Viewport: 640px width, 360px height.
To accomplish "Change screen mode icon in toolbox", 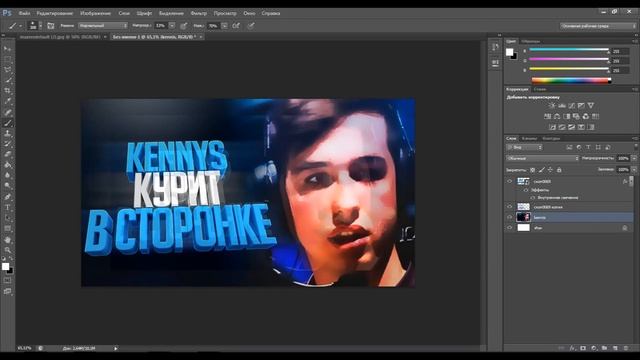I will (x=8, y=291).
